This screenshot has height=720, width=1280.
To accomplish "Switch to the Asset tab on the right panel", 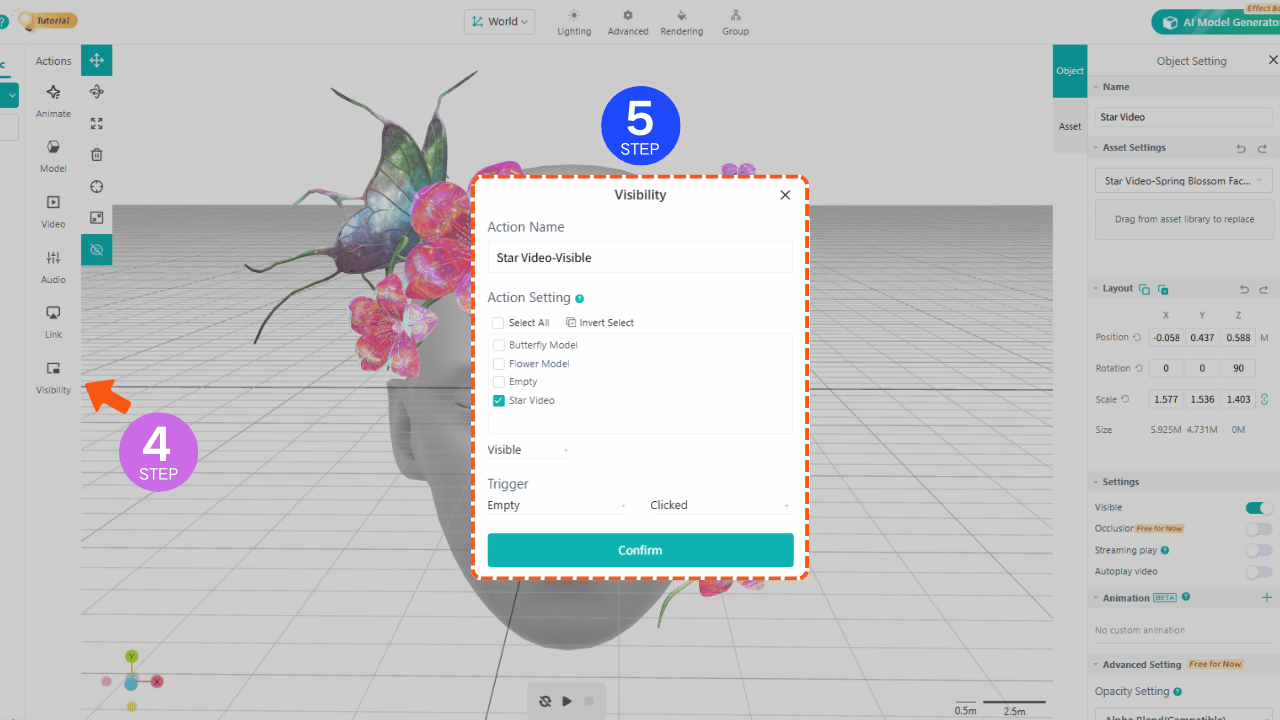I will 1069,125.
